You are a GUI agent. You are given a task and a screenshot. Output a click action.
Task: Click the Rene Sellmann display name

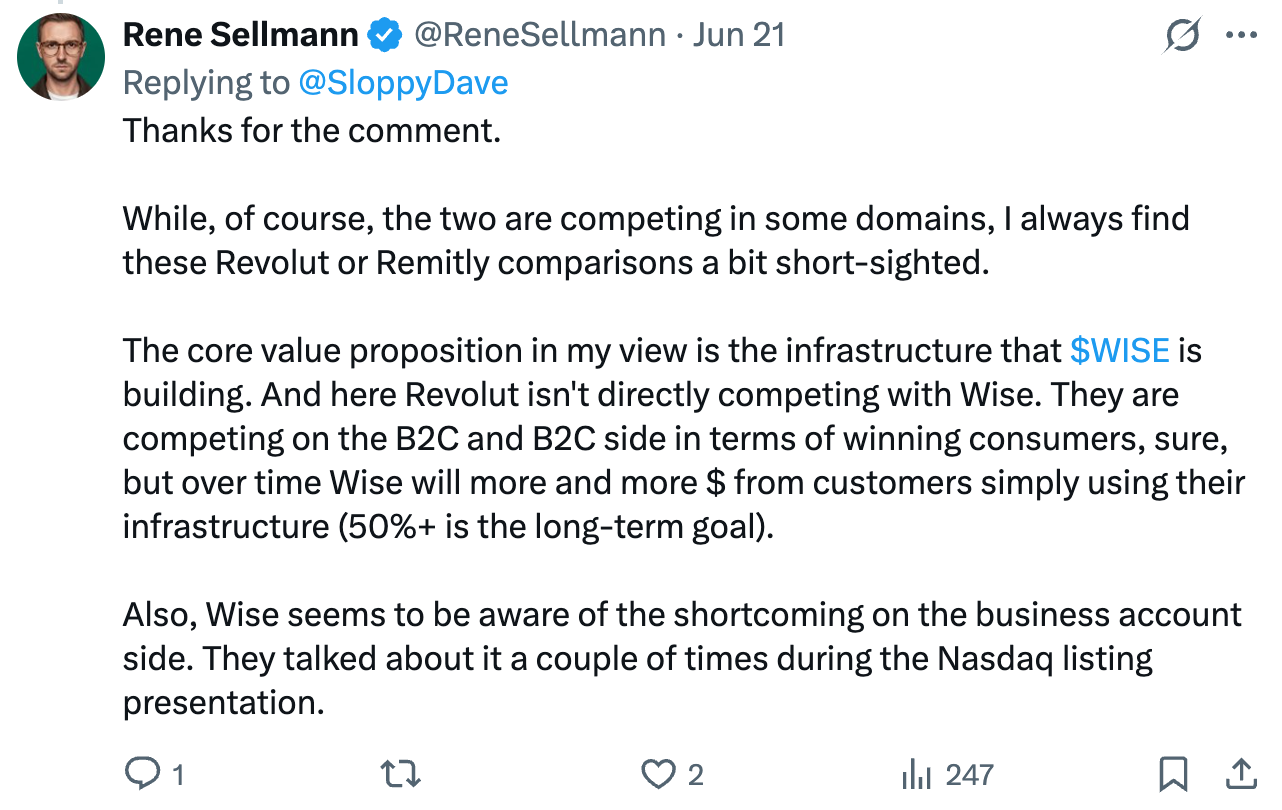(241, 35)
